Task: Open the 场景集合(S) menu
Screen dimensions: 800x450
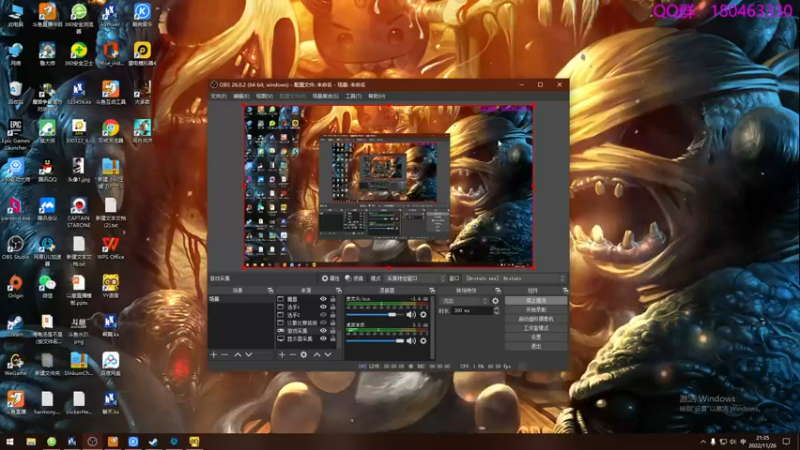Action: tap(326, 96)
